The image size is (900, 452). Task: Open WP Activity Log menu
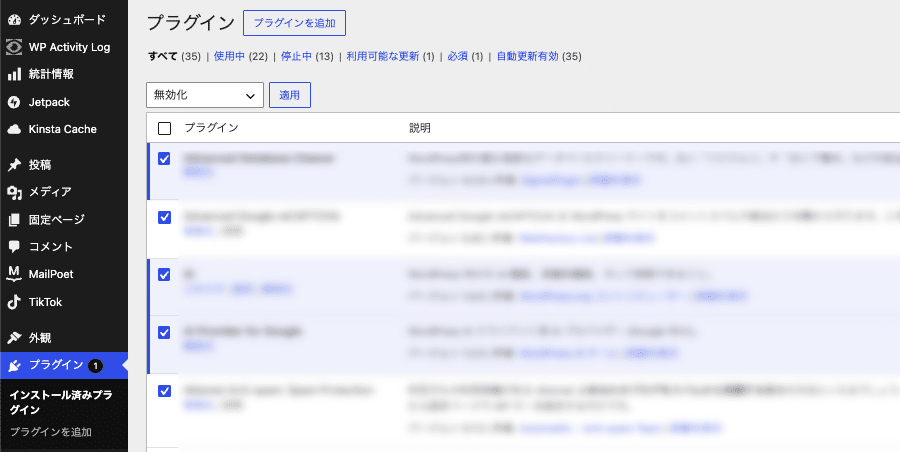pyautogui.click(x=69, y=47)
